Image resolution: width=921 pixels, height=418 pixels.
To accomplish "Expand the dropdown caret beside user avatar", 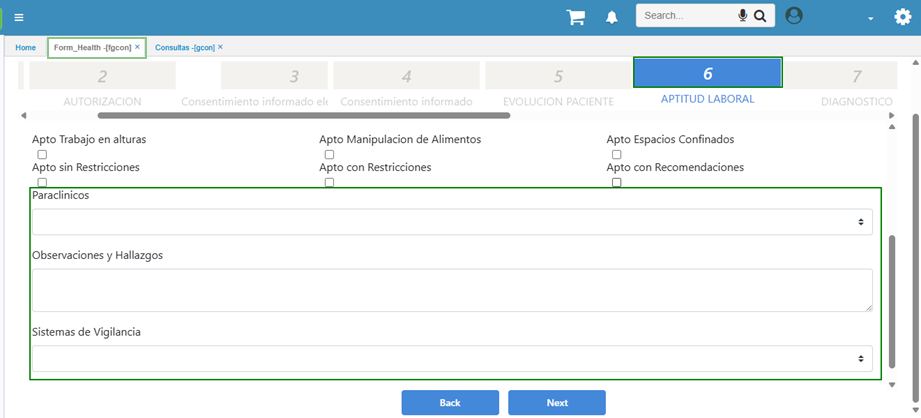I will pos(870,19).
